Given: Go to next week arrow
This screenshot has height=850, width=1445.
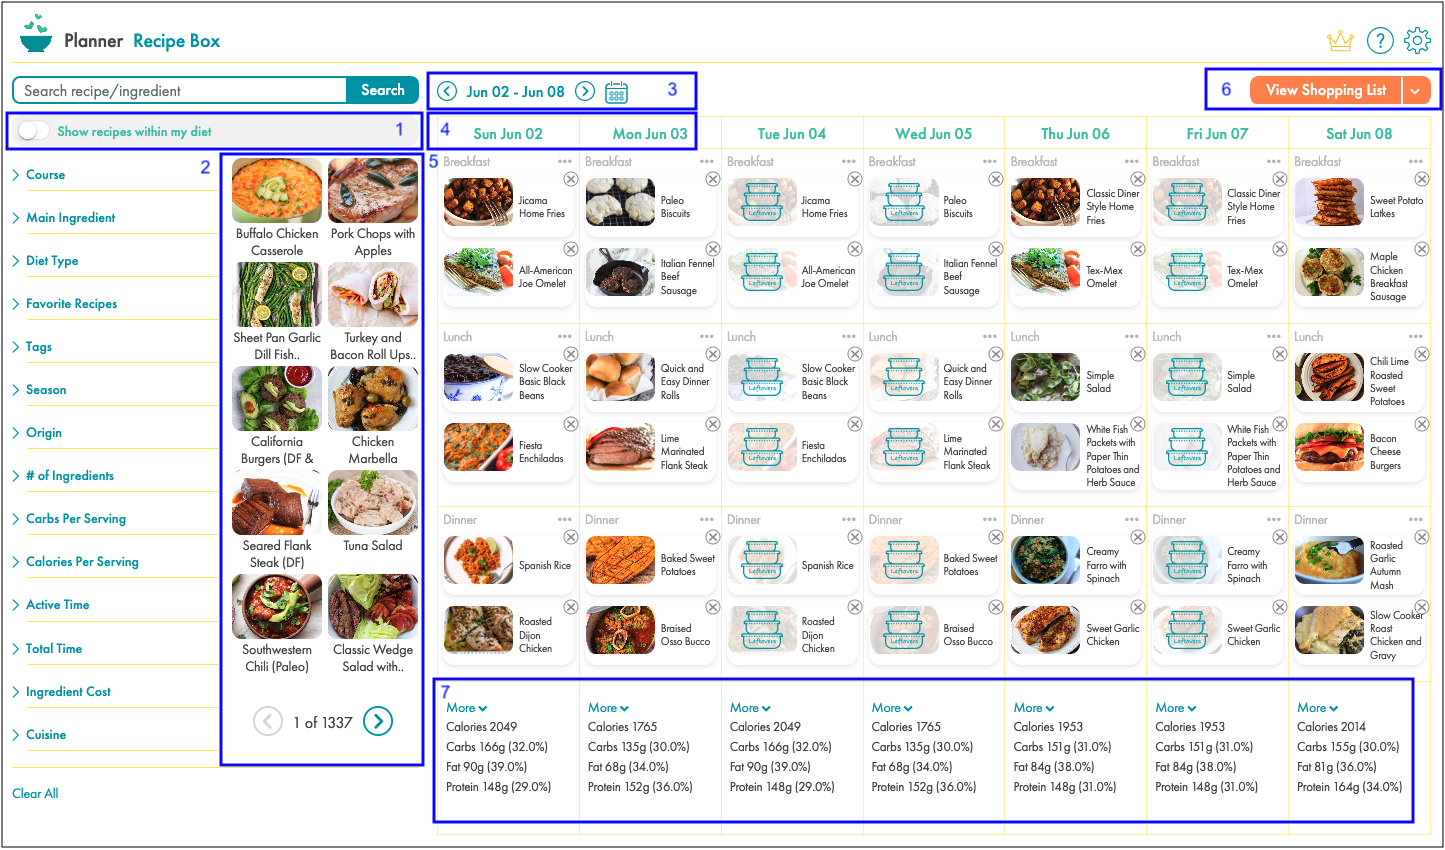Looking at the screenshot, I should 585,91.
